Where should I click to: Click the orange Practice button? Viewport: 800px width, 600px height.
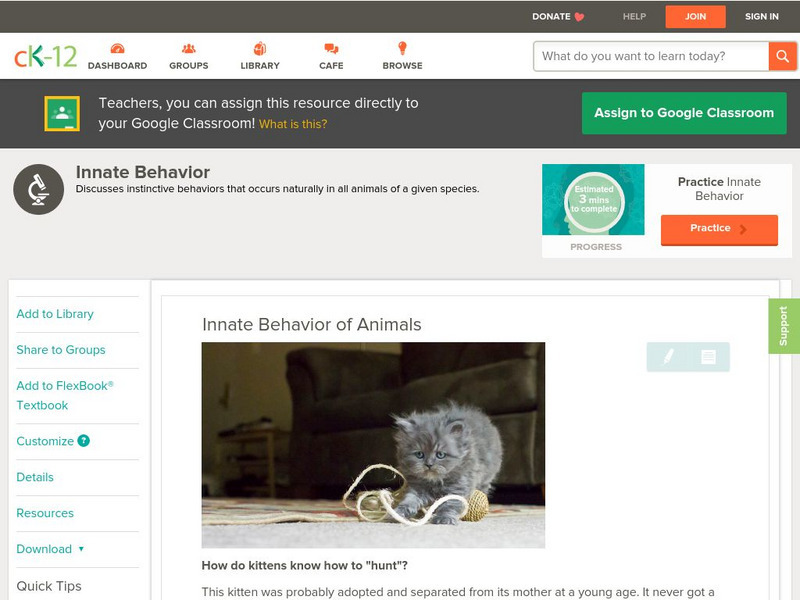(x=719, y=230)
